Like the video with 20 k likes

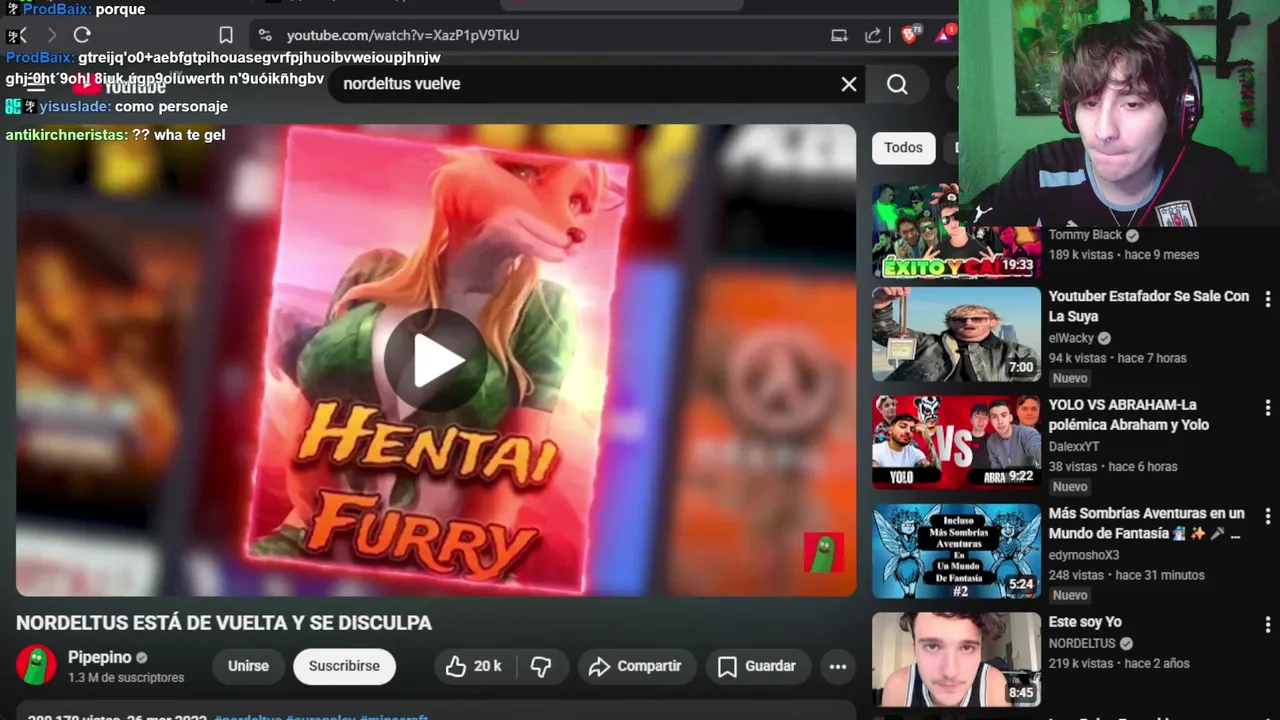[x=474, y=666]
